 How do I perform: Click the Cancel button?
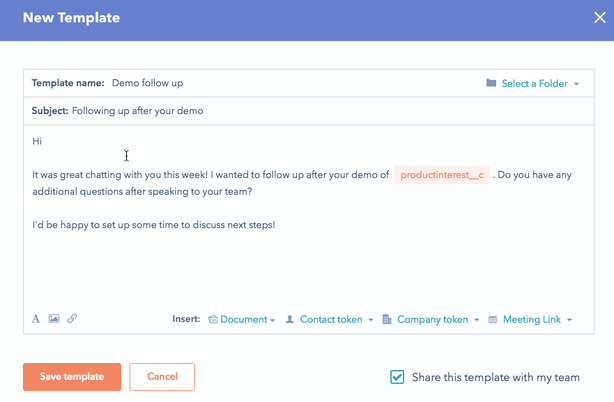[x=162, y=377]
